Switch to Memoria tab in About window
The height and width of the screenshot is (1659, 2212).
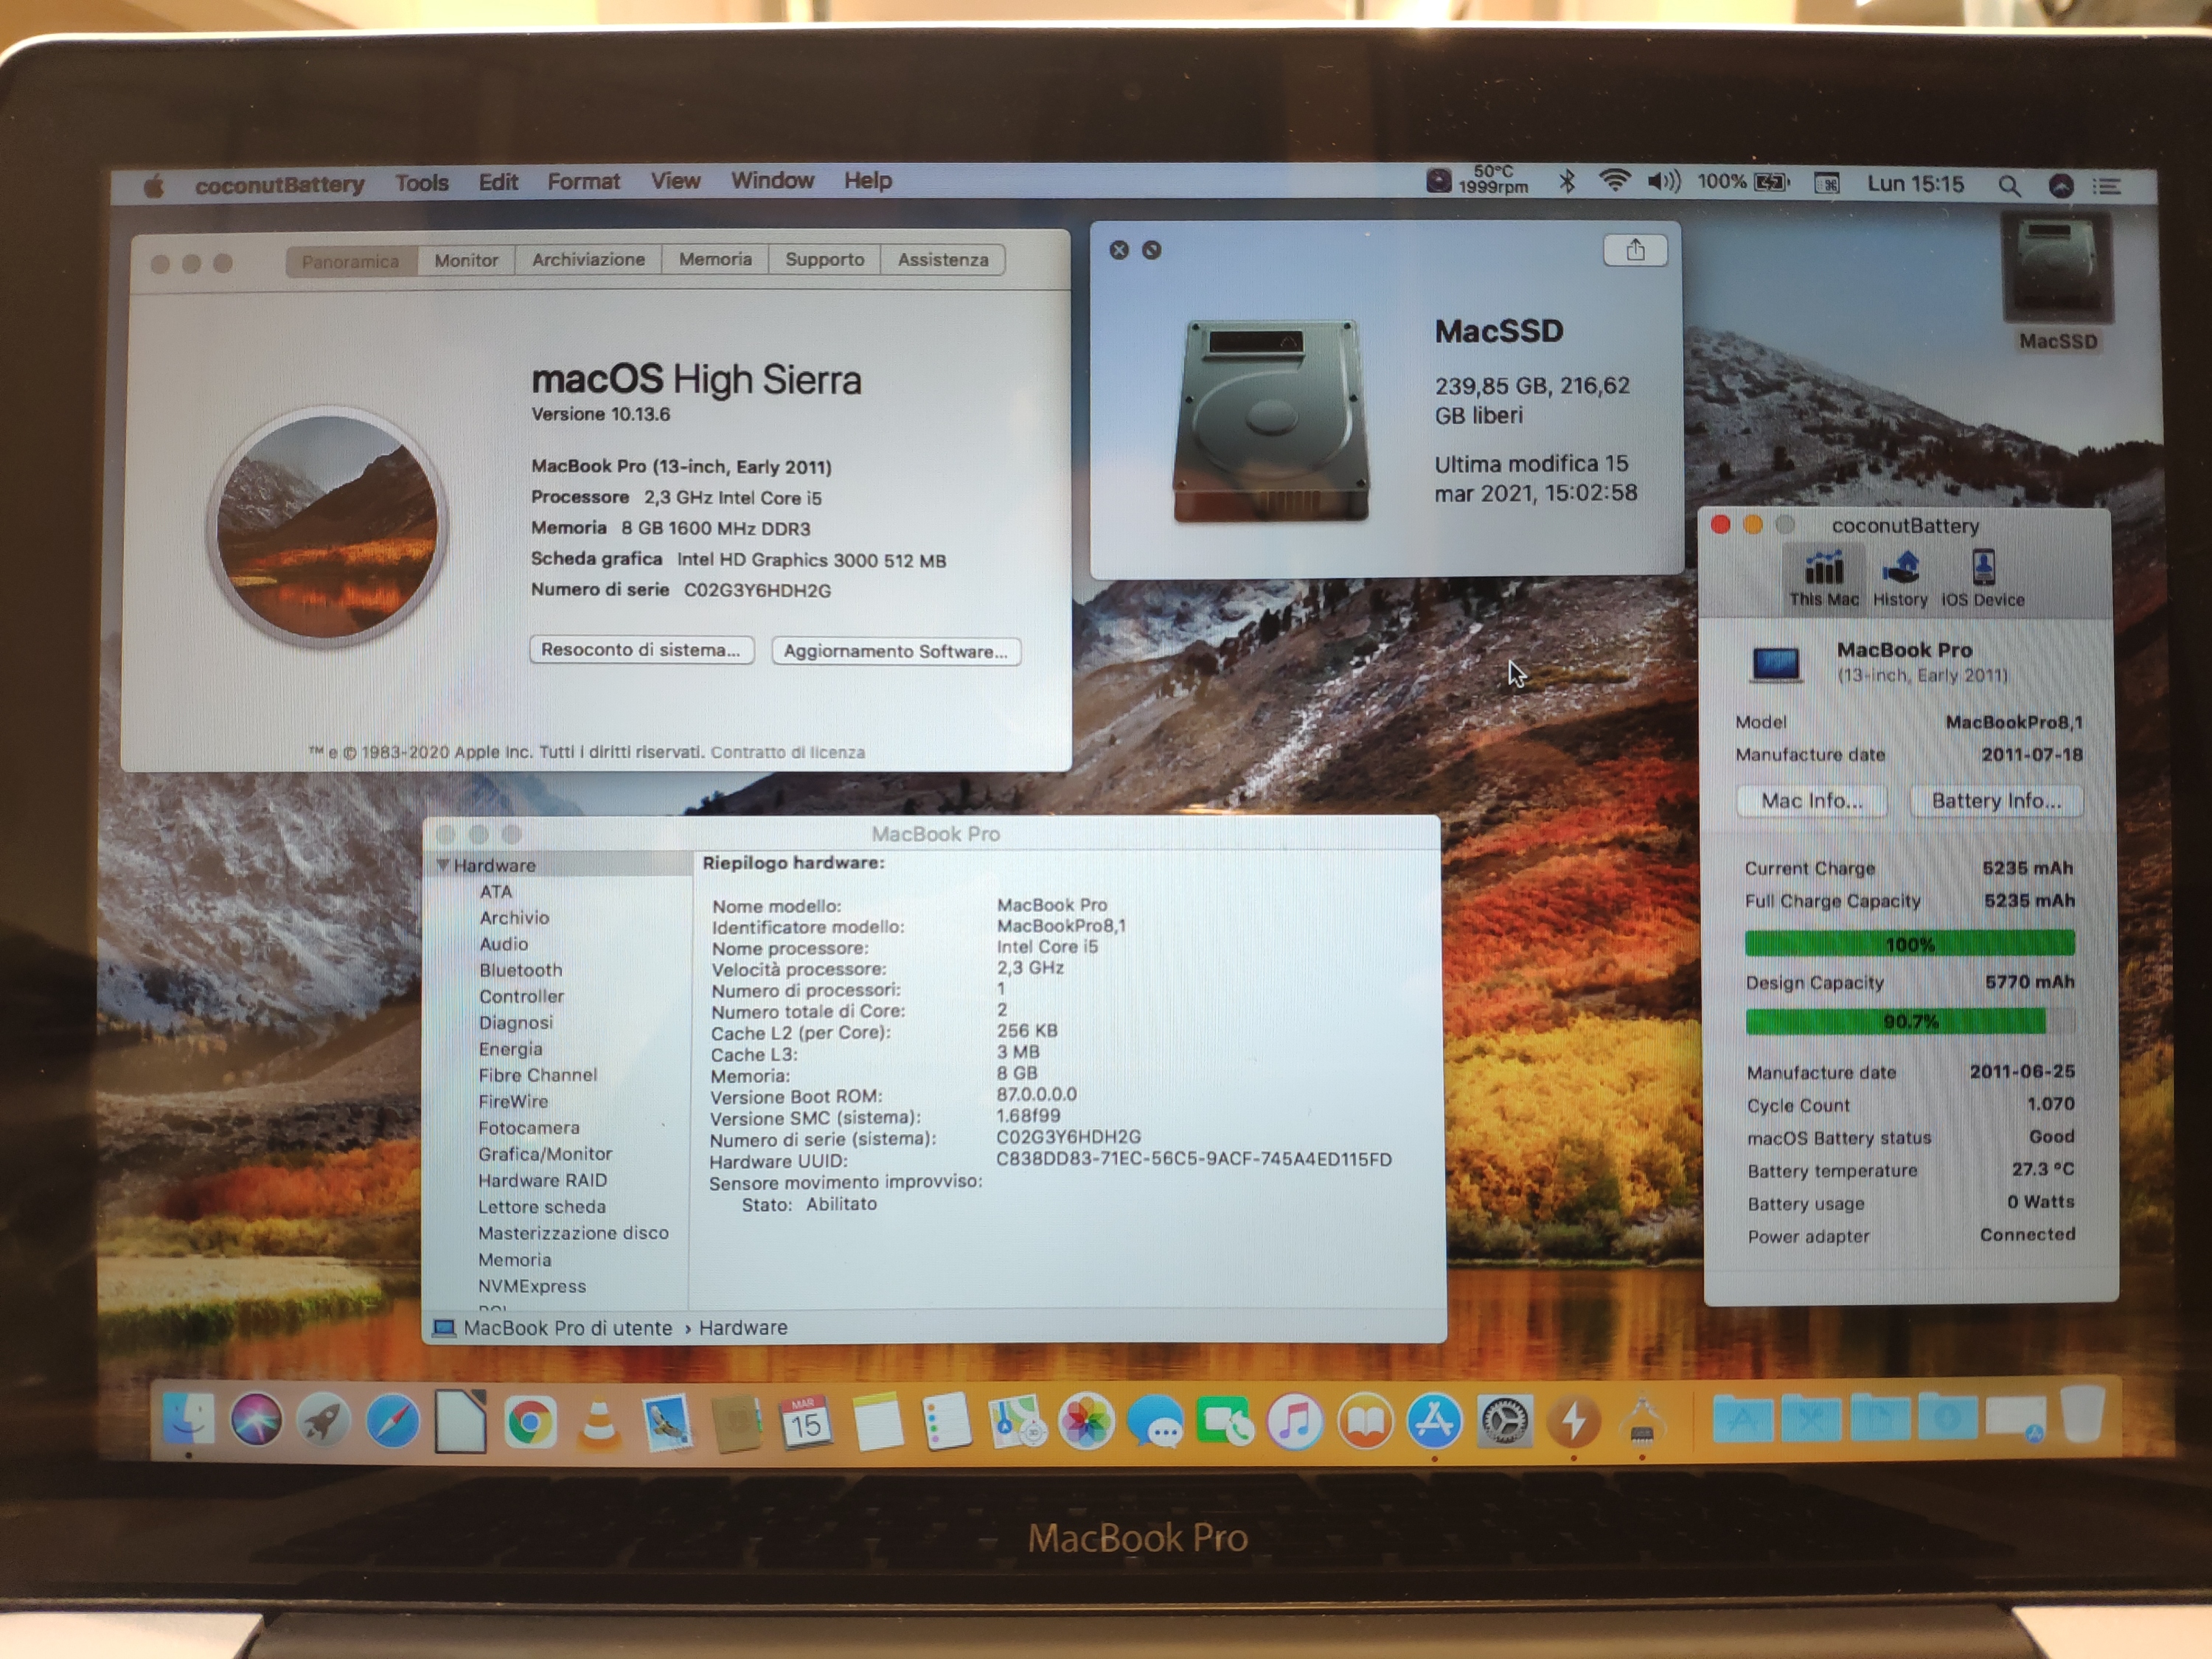click(x=715, y=260)
